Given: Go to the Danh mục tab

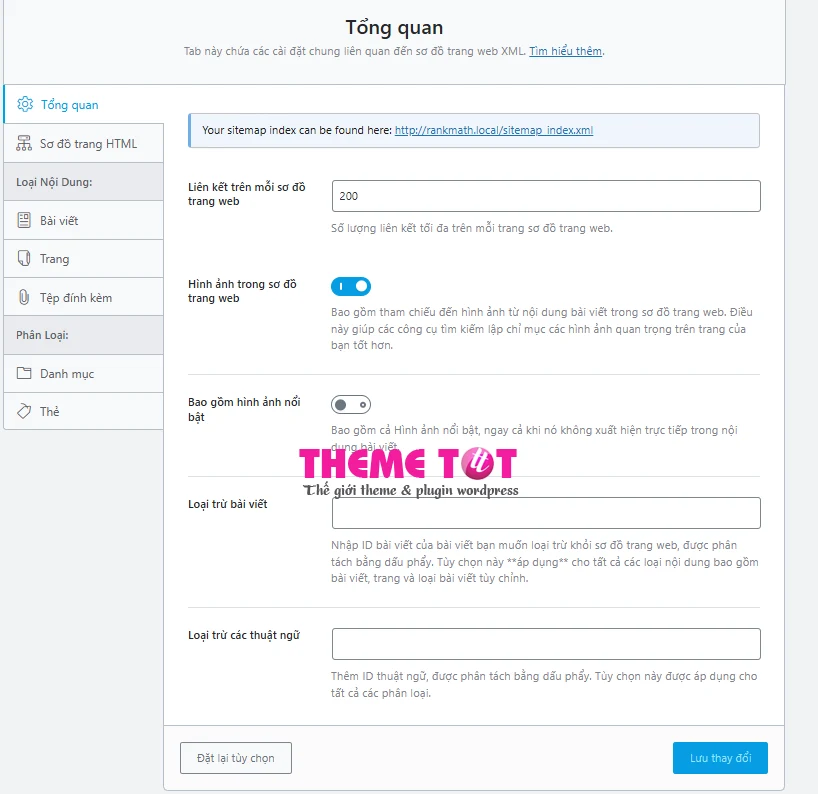Looking at the screenshot, I should click(83, 374).
